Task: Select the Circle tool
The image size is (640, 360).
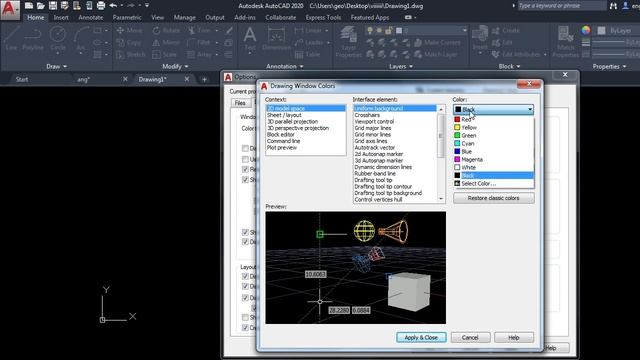Action: pyautogui.click(x=58, y=39)
